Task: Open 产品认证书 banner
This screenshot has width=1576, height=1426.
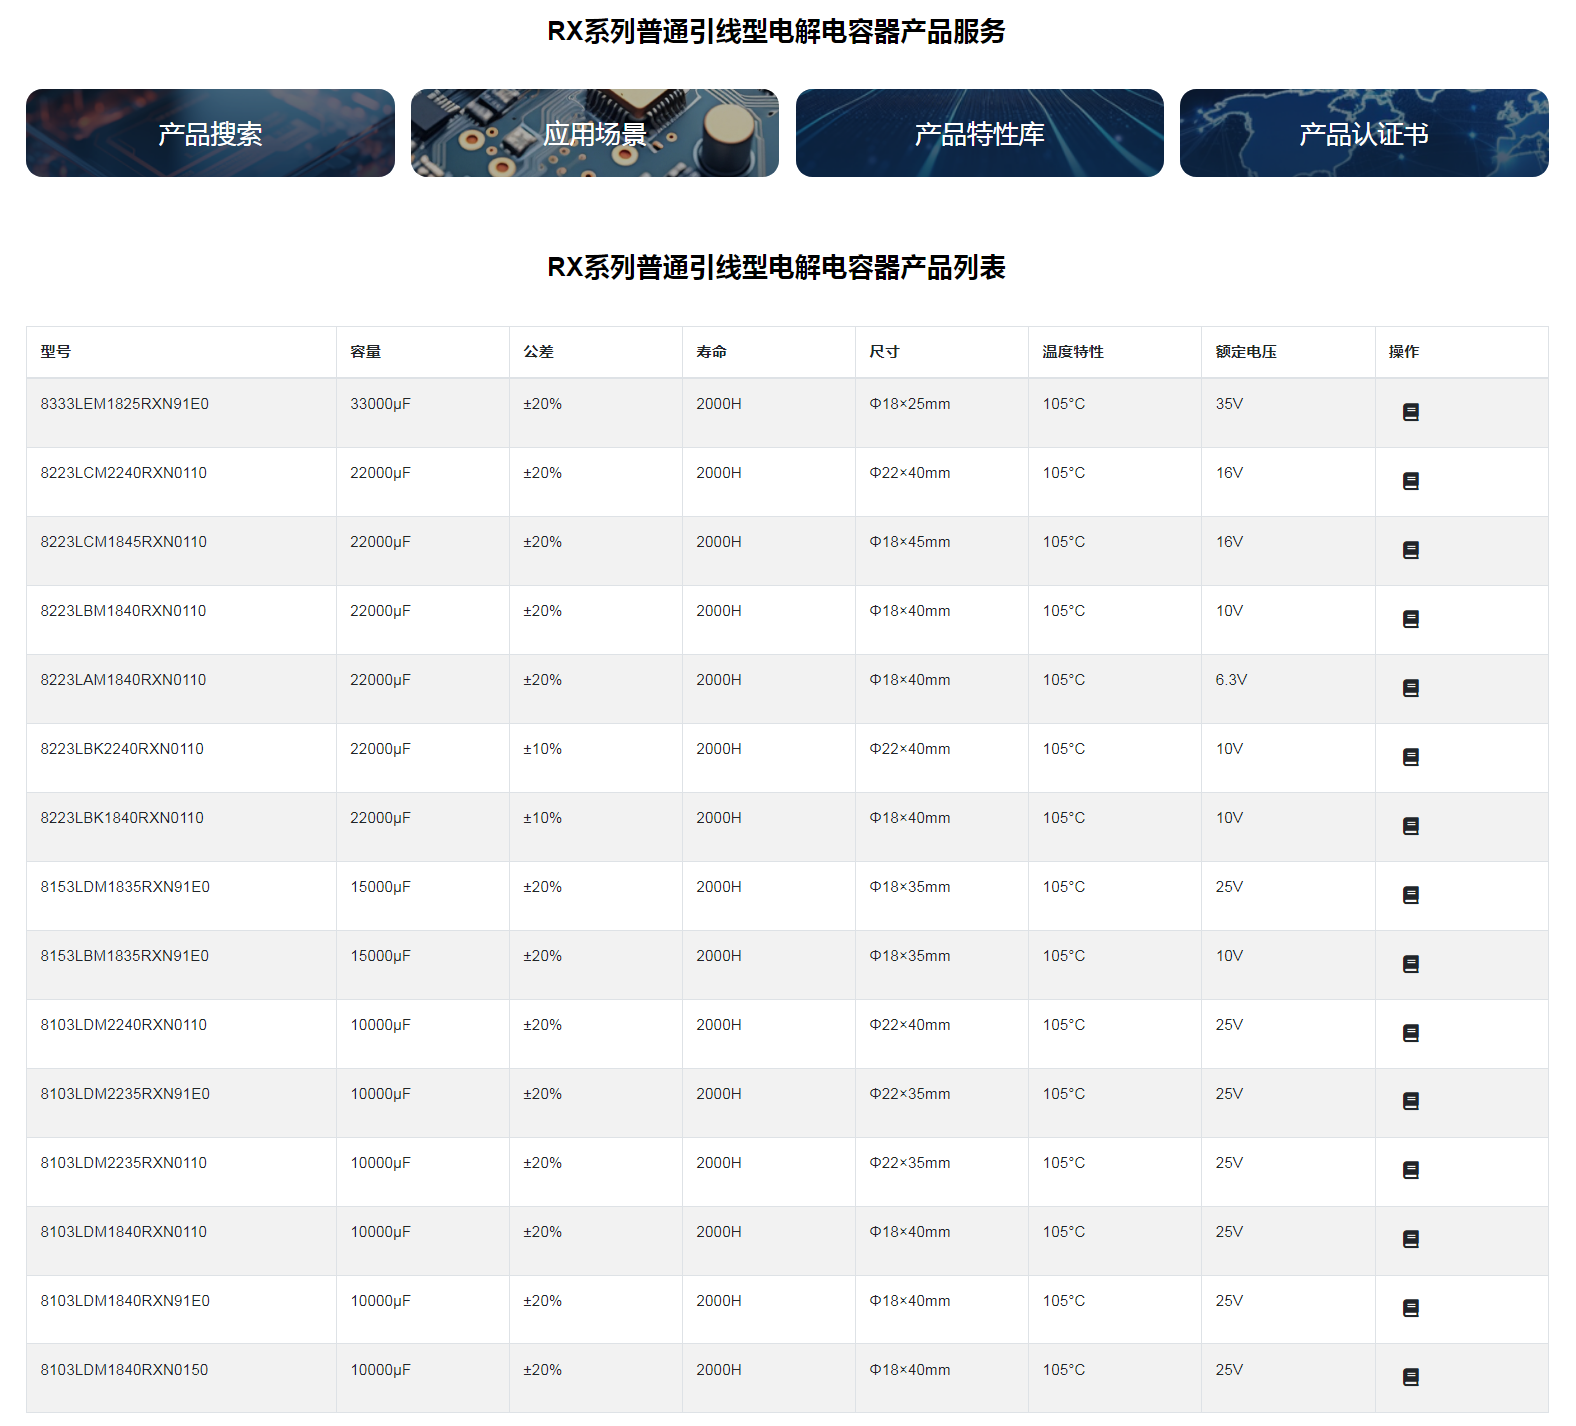Action: [x=1364, y=133]
